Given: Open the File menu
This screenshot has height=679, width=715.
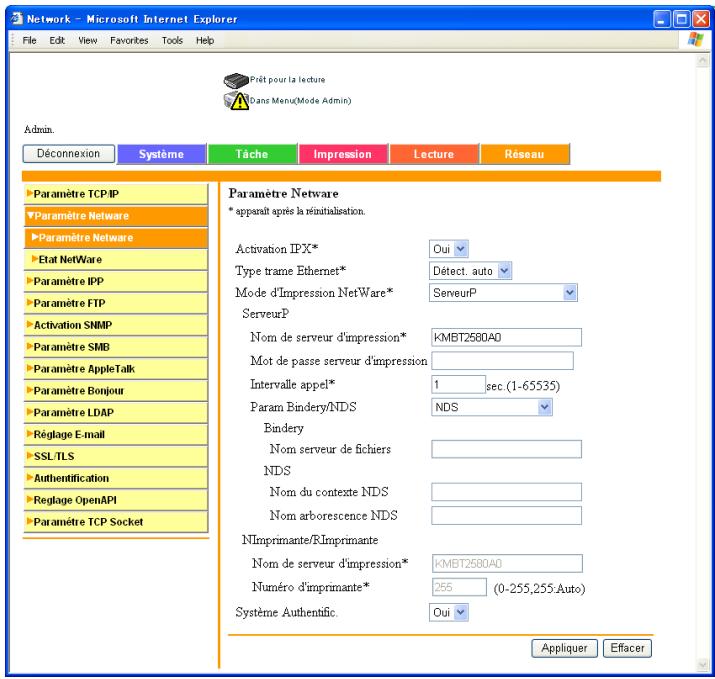Looking at the screenshot, I should point(29,40).
